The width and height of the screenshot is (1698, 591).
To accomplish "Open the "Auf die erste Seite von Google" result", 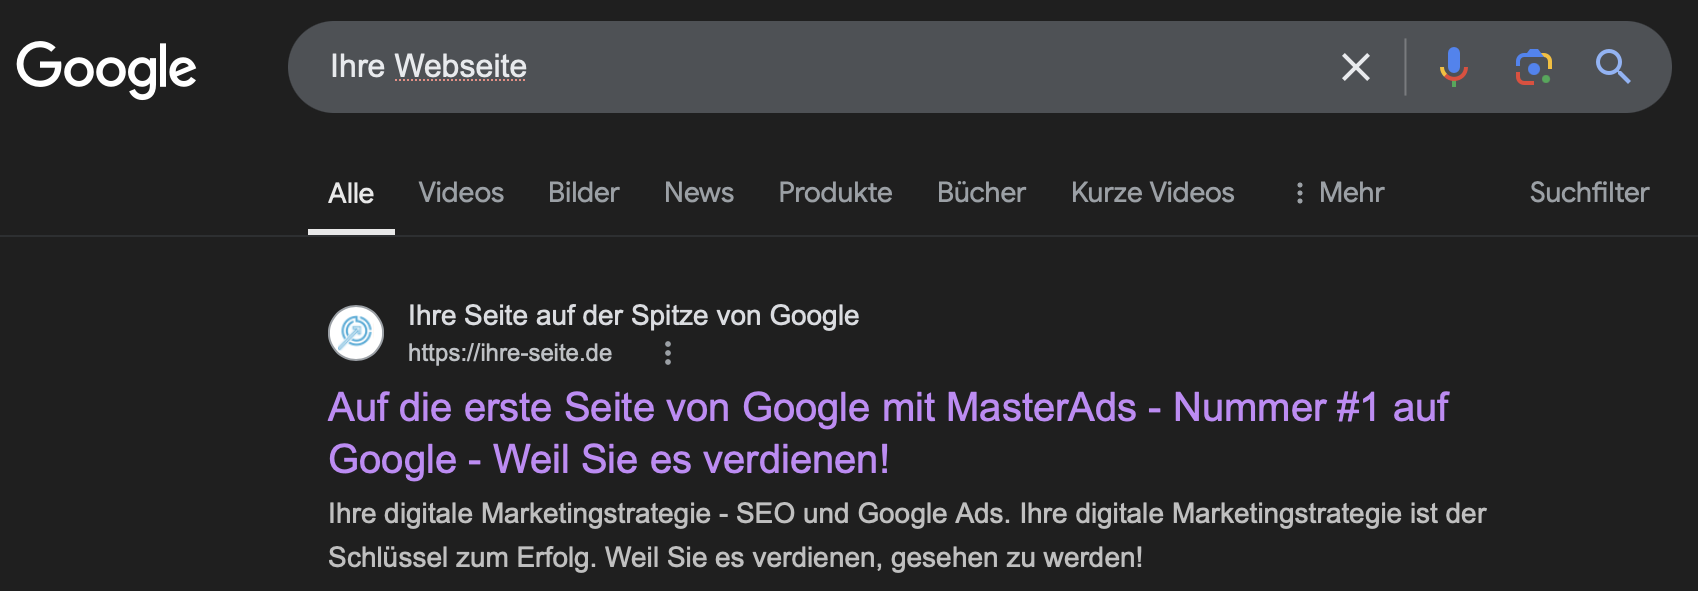I will tap(888, 433).
